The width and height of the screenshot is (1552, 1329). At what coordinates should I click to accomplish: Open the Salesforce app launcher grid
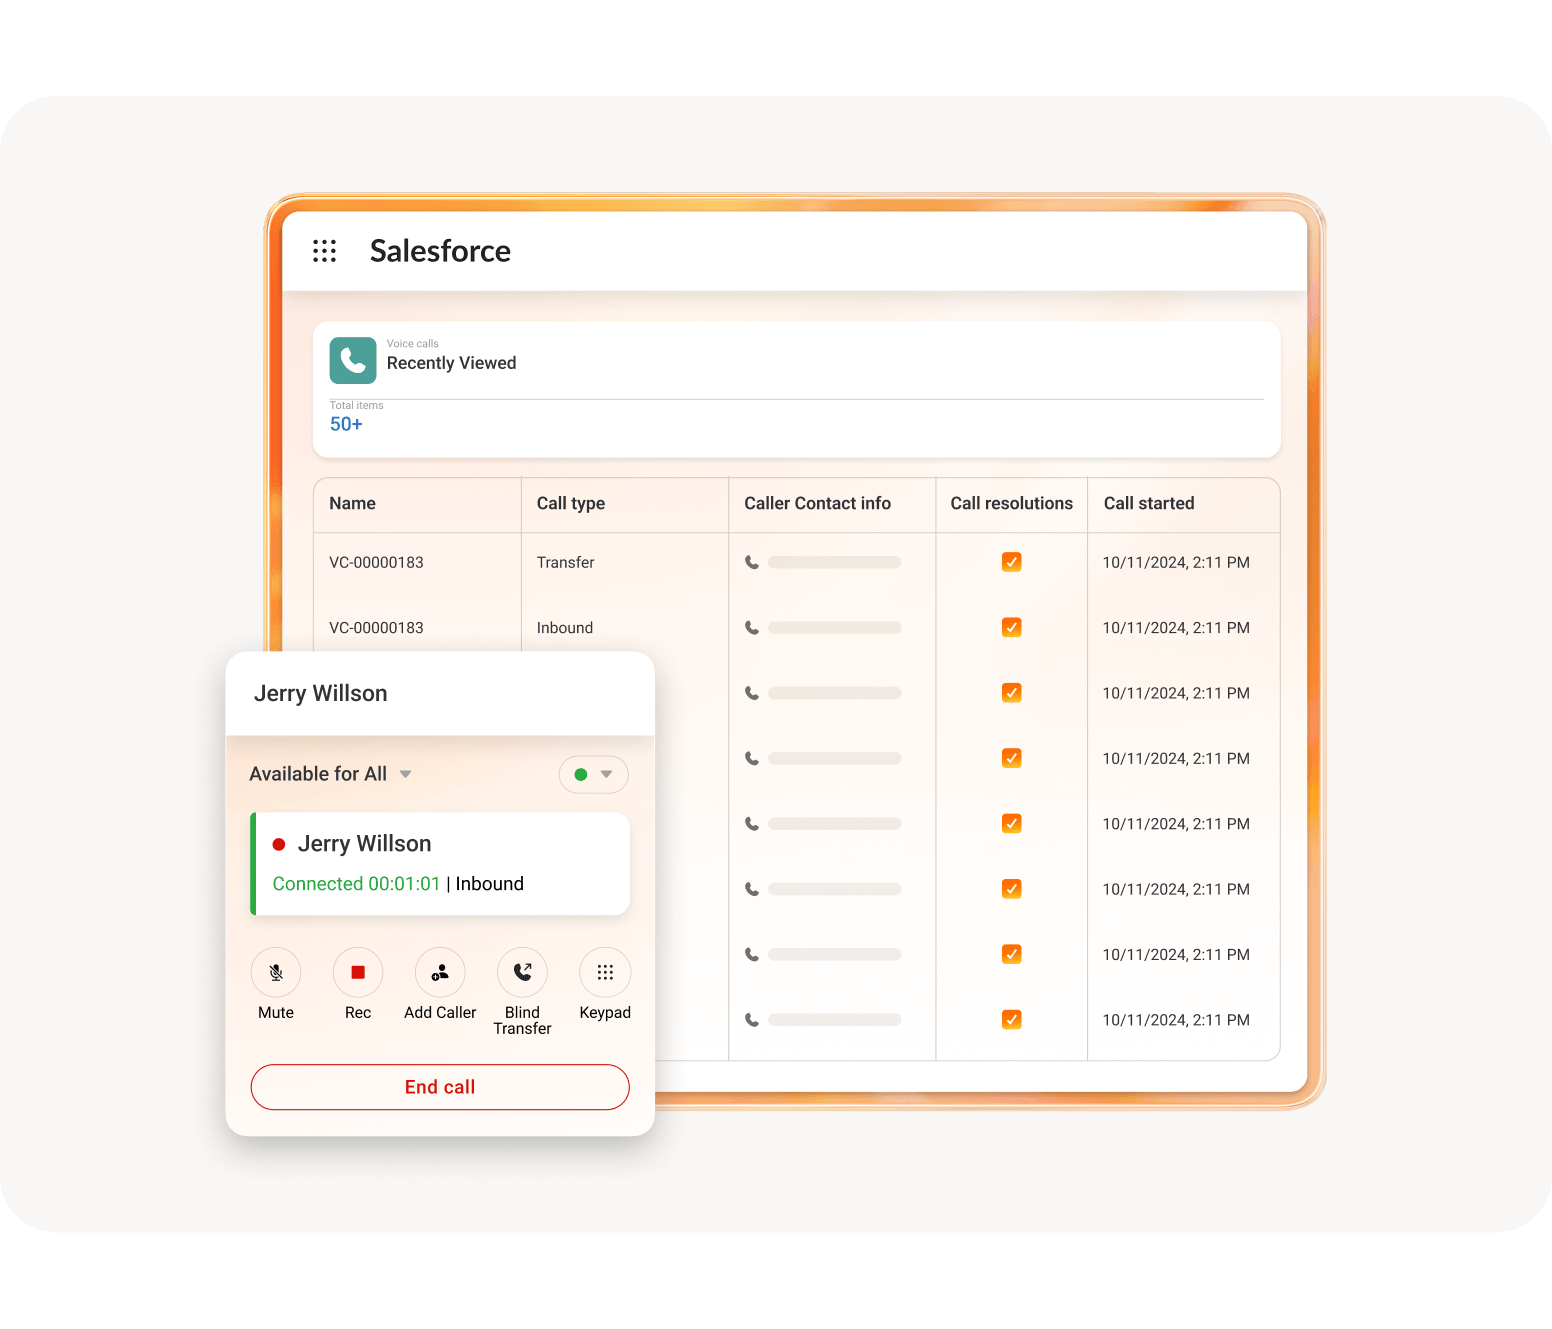coord(324,251)
